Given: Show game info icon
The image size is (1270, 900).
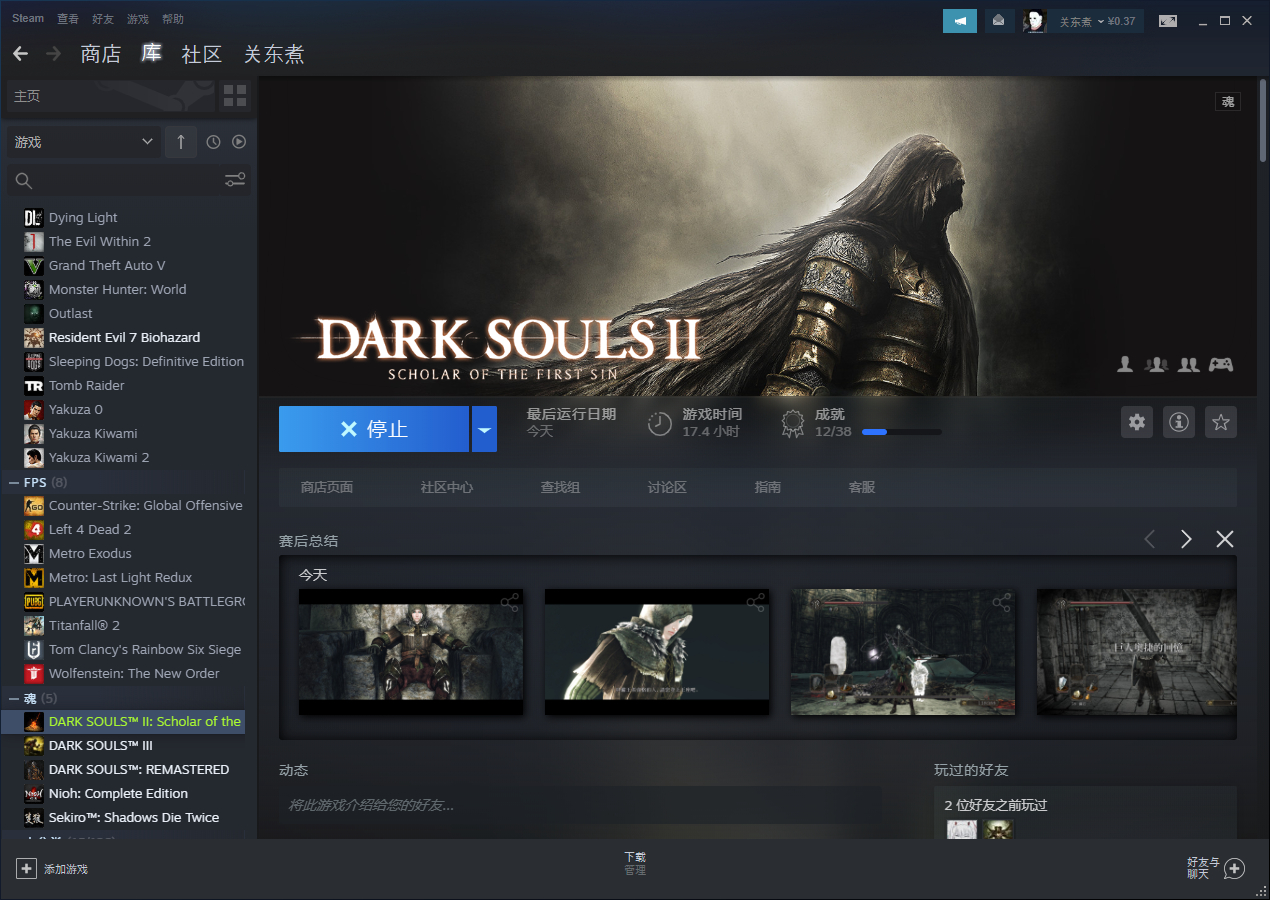Looking at the screenshot, I should point(1179,422).
